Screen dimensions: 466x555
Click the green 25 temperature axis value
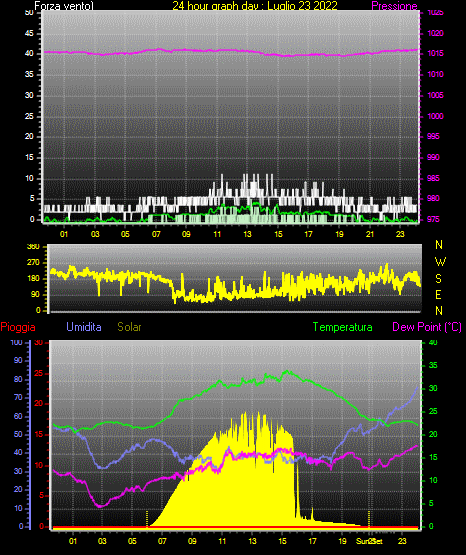[x=433, y=411]
